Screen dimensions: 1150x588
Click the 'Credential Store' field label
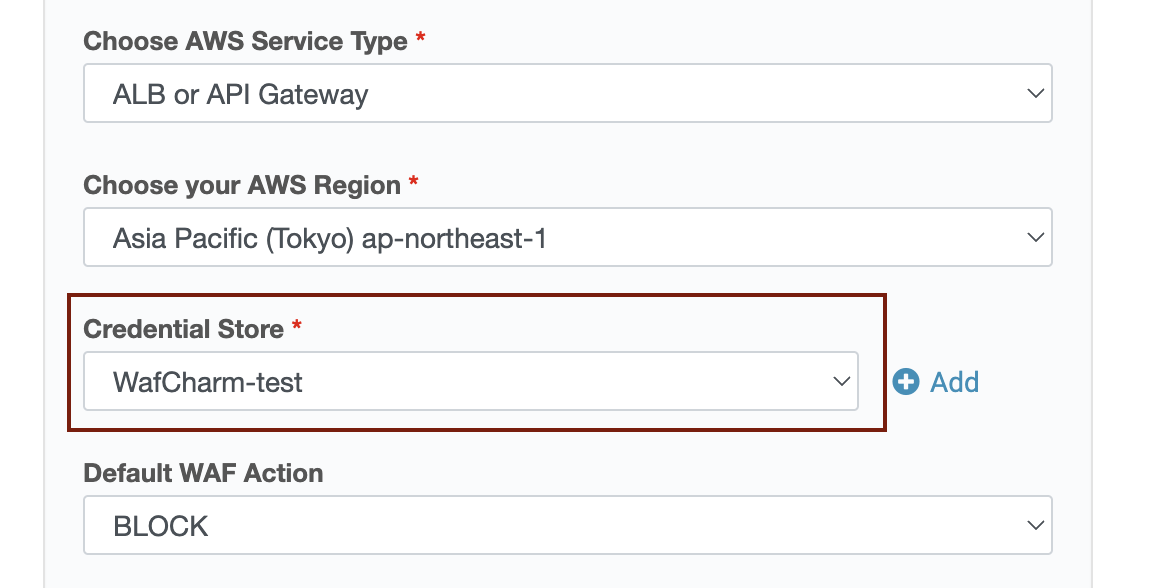click(183, 329)
